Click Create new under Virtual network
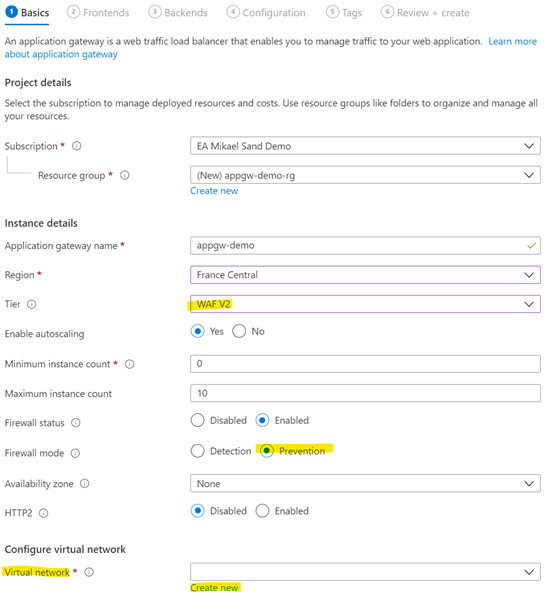Screen dimensions: 560x600 point(214,587)
